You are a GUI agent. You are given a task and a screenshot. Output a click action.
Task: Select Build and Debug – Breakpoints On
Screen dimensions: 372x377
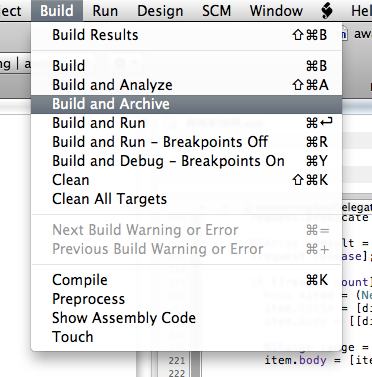187,161
